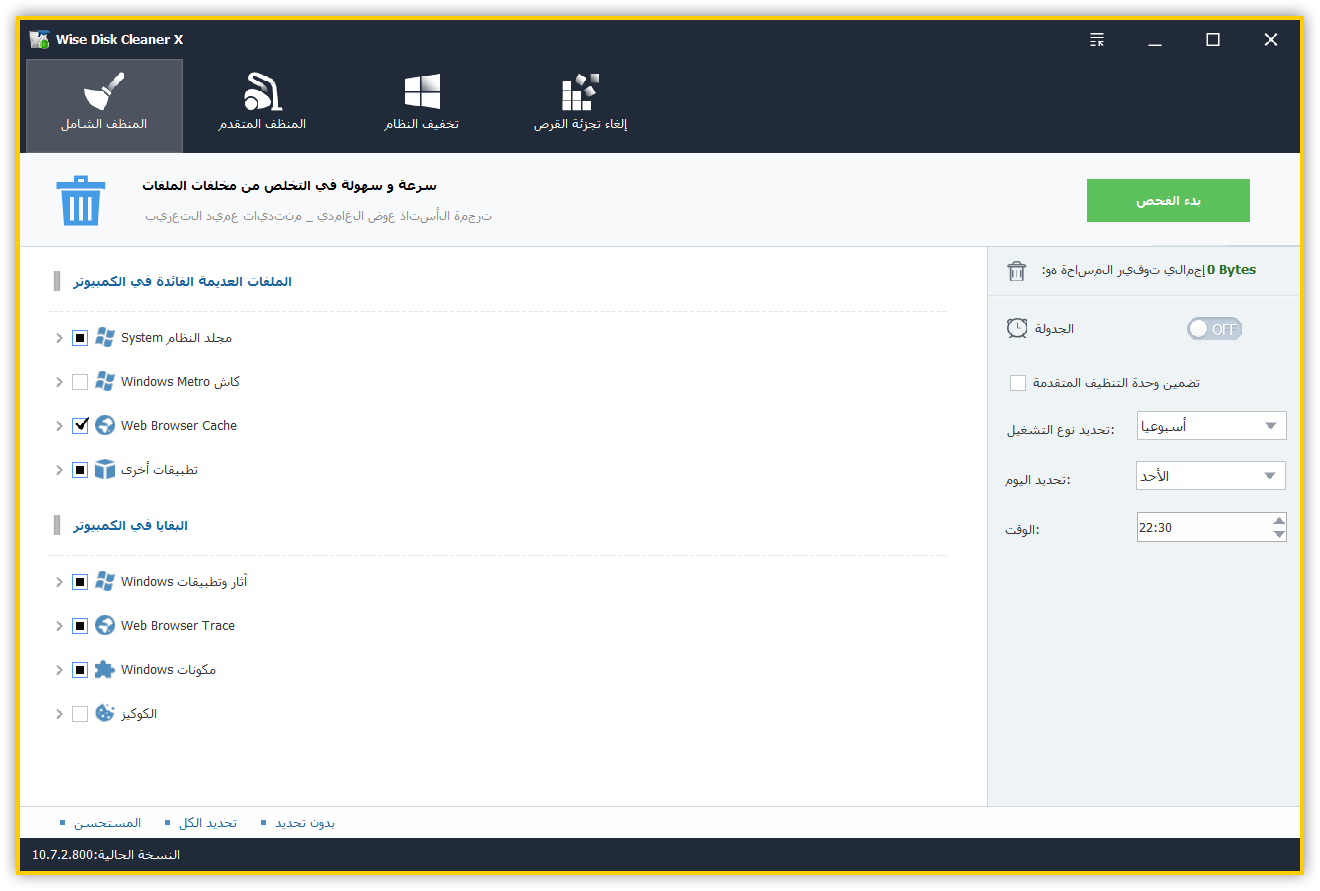Open the System Slimming Windows logo icon
The width and height of the screenshot is (1320, 891).
coord(422,92)
